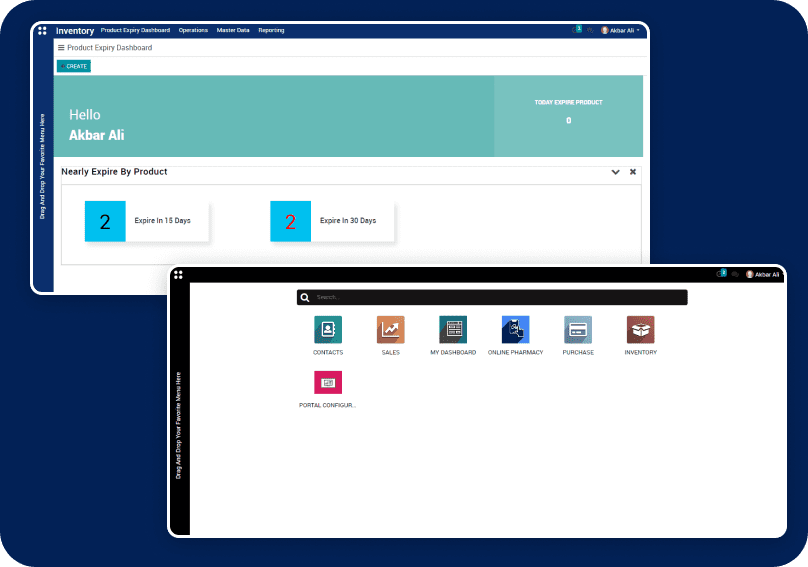Toggle the hamburger menu beside Product Expiry Dashboard

click(x=61, y=48)
